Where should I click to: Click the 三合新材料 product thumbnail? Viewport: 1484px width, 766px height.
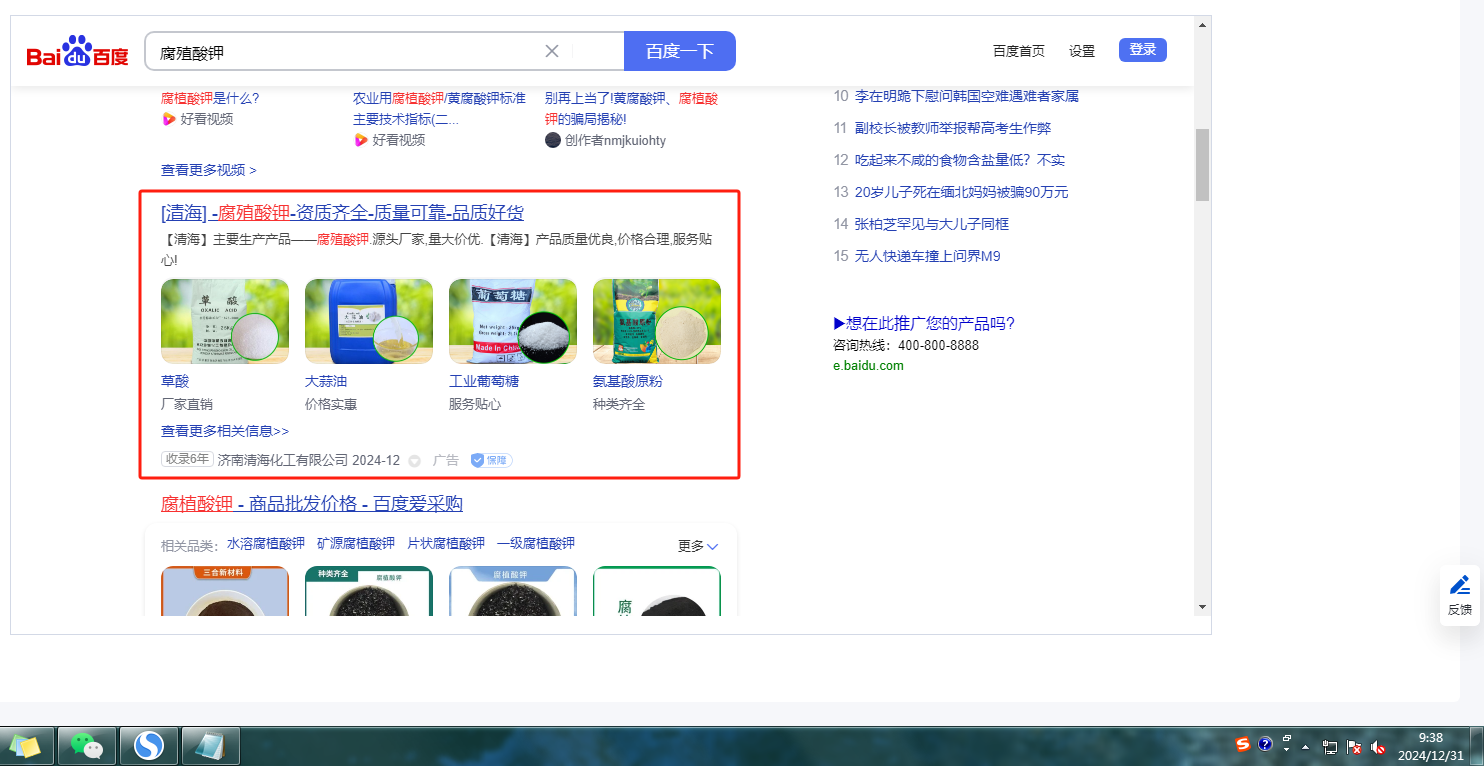(225, 591)
